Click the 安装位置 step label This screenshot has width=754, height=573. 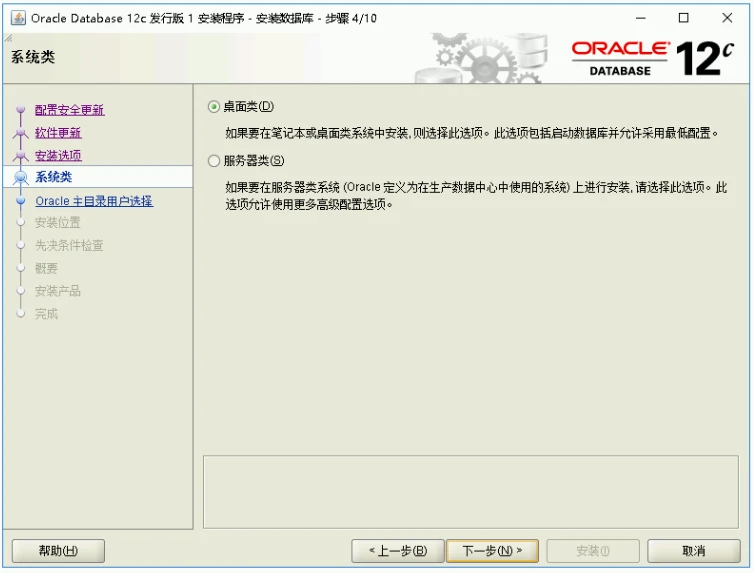tap(58, 223)
